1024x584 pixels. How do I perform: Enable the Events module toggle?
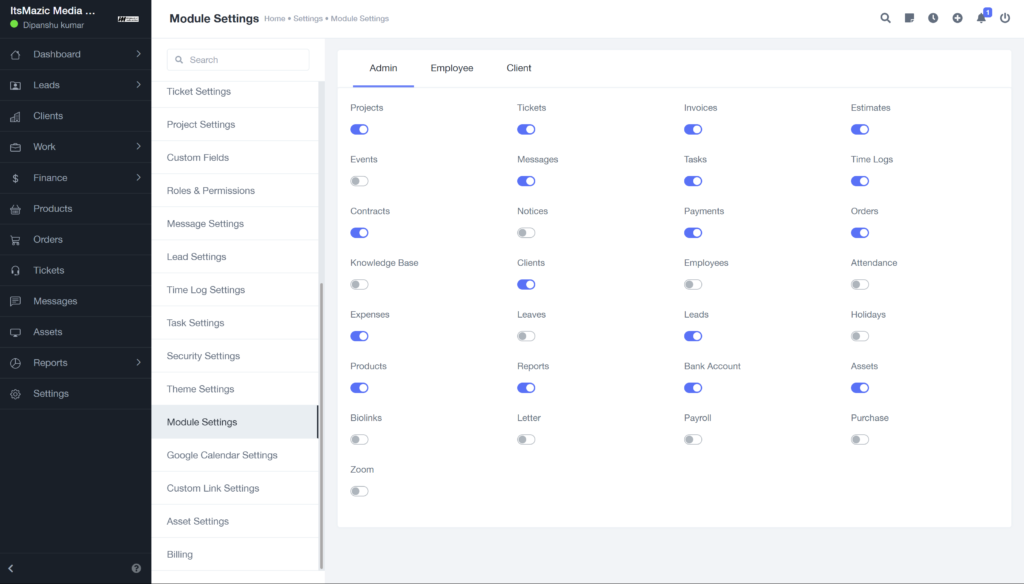click(359, 181)
